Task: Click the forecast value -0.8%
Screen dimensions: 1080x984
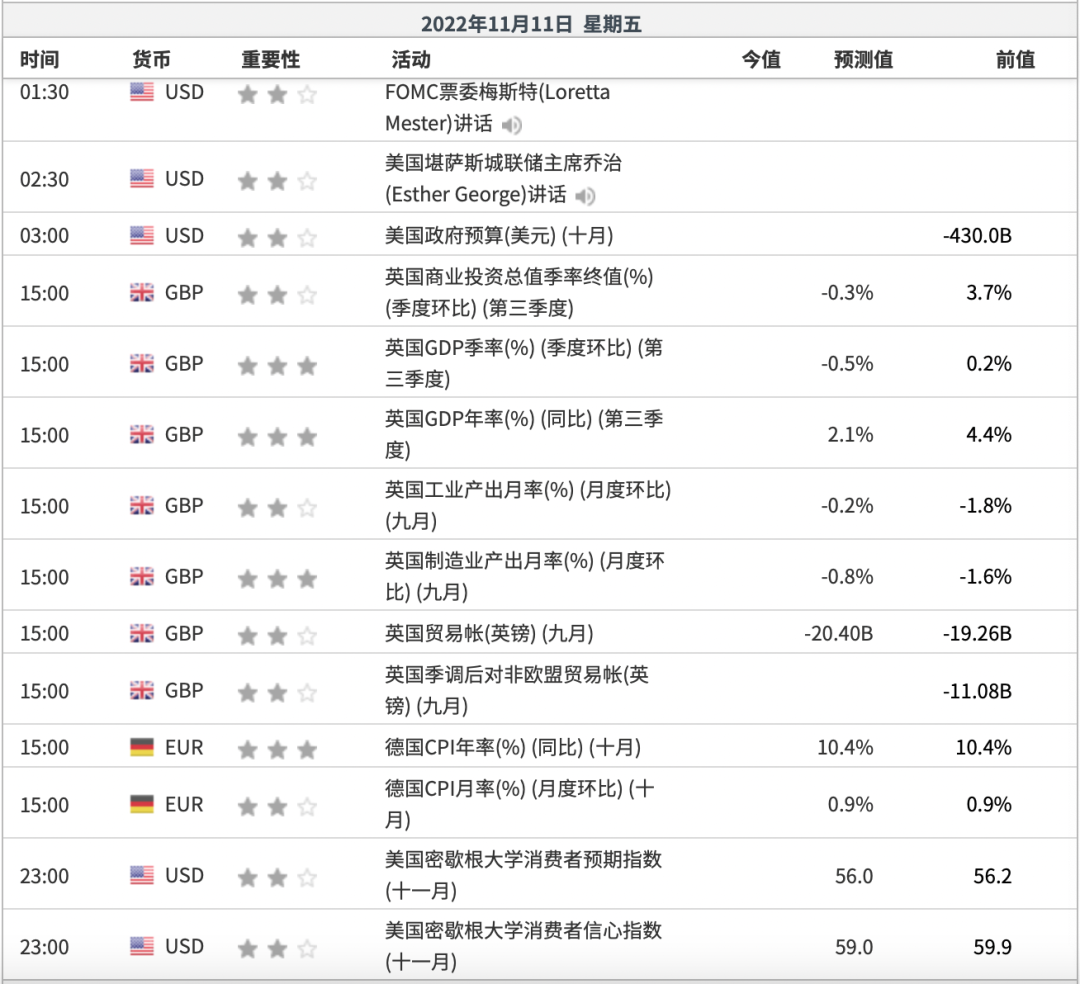Action: click(847, 576)
